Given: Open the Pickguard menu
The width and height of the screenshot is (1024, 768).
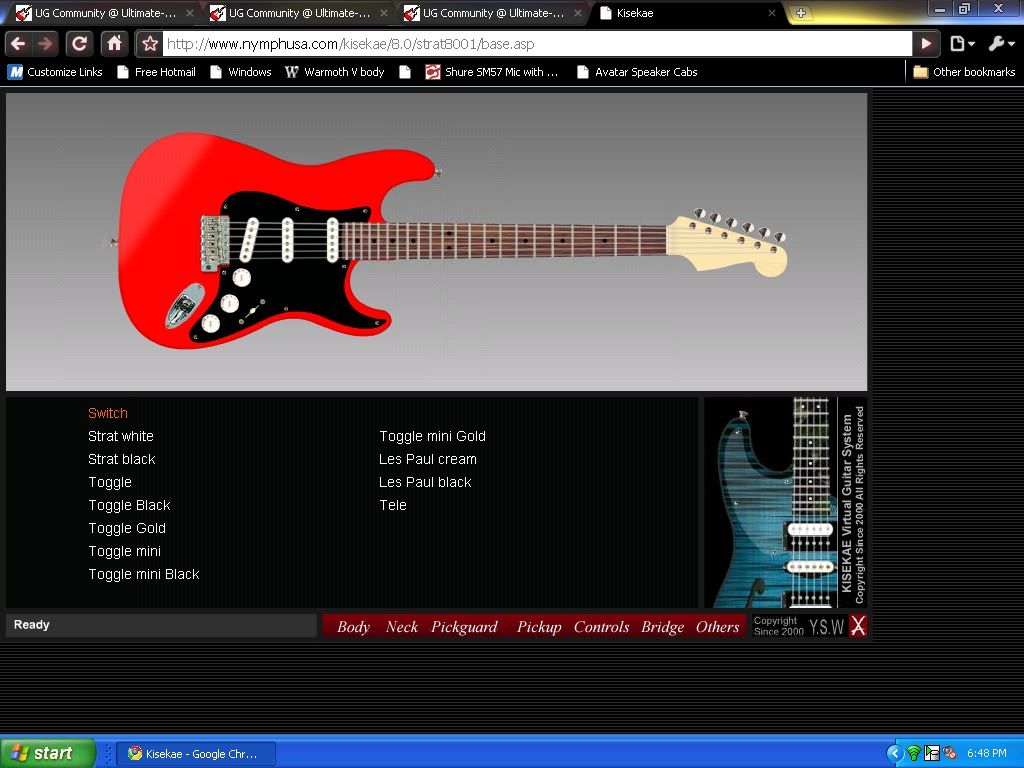Looking at the screenshot, I should point(464,627).
